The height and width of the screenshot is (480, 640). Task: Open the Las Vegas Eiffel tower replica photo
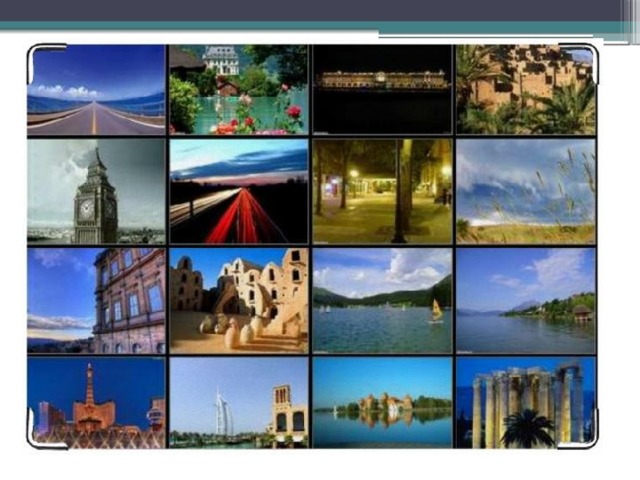coord(96,403)
